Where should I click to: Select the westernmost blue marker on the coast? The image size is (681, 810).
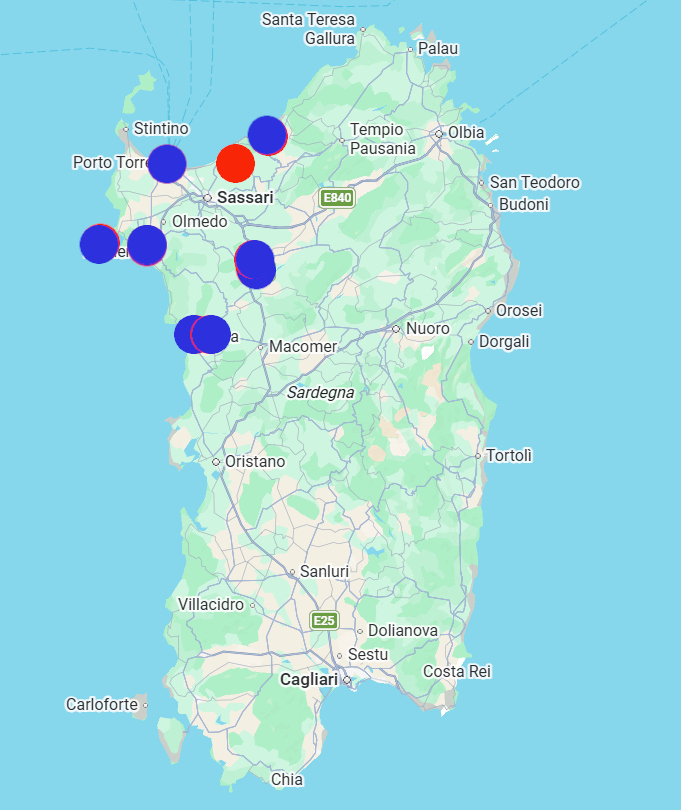(100, 244)
